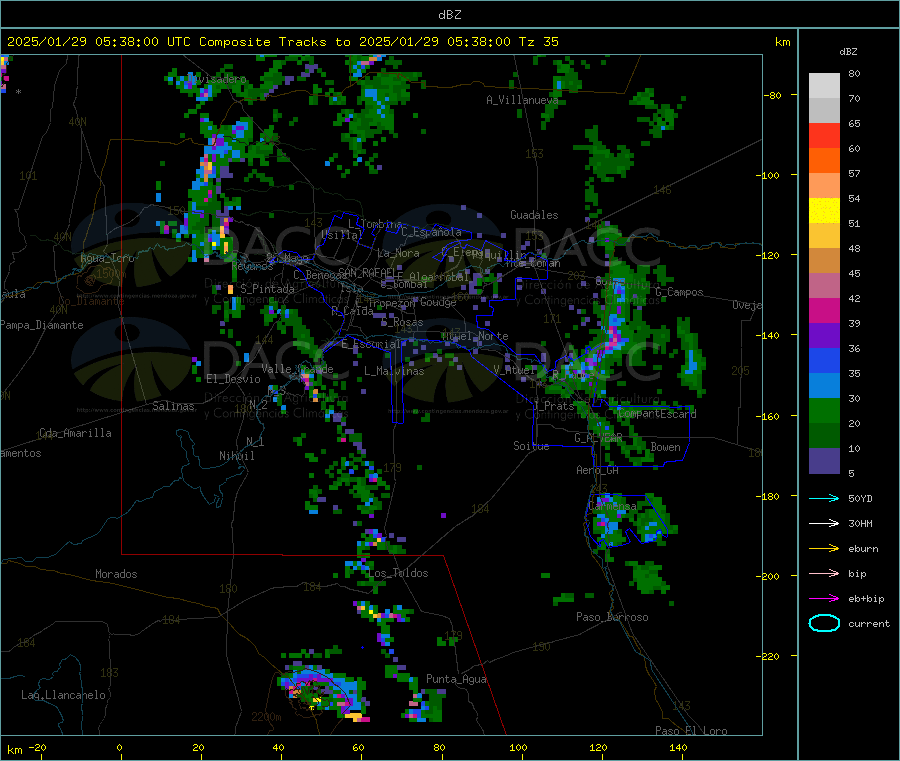Select the 35 dBZ blue color swatch
The image size is (900, 761).
click(x=824, y=360)
